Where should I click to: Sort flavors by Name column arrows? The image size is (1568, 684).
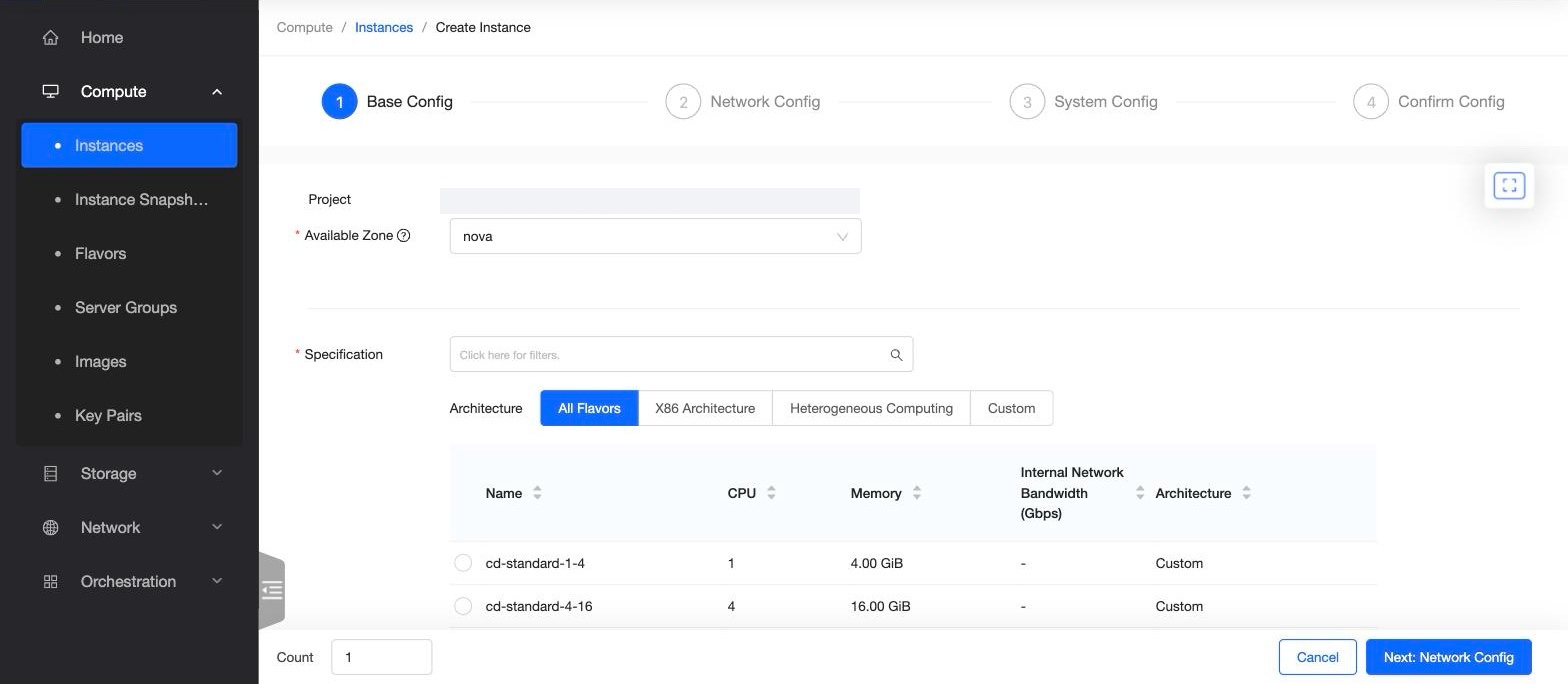[537, 493]
